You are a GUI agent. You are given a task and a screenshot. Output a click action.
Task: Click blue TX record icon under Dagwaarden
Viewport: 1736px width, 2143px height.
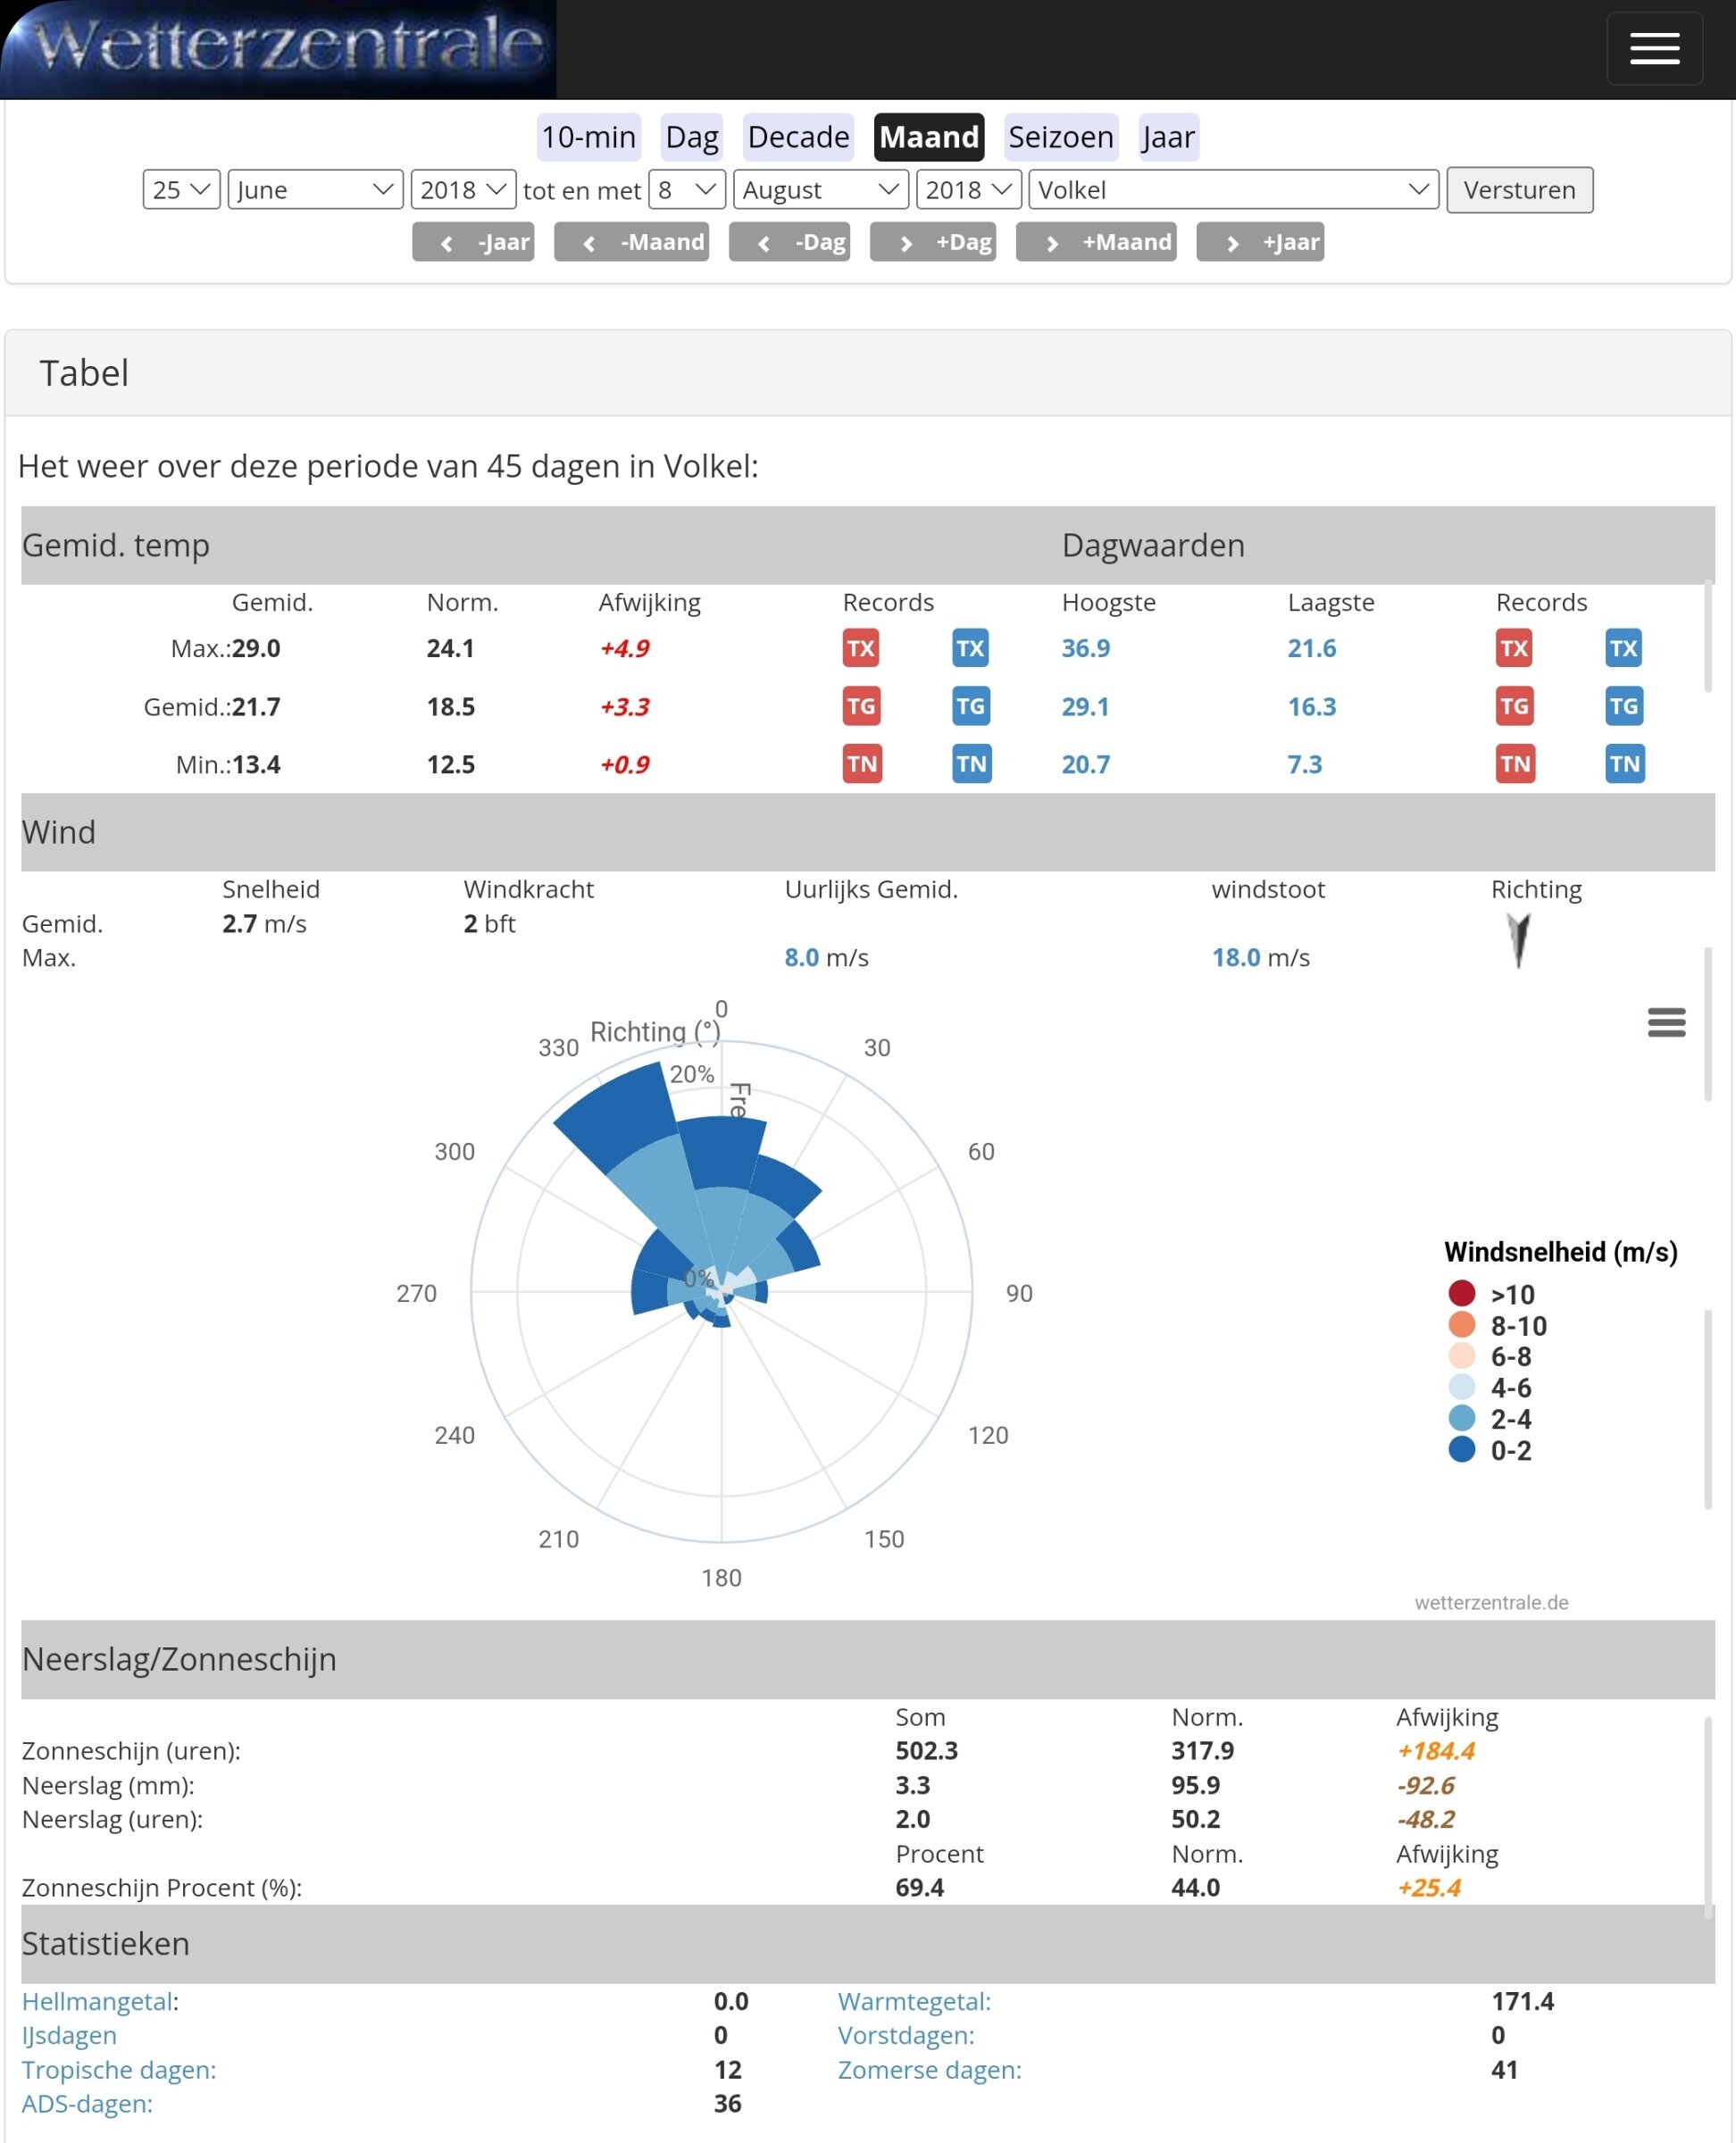(1622, 648)
